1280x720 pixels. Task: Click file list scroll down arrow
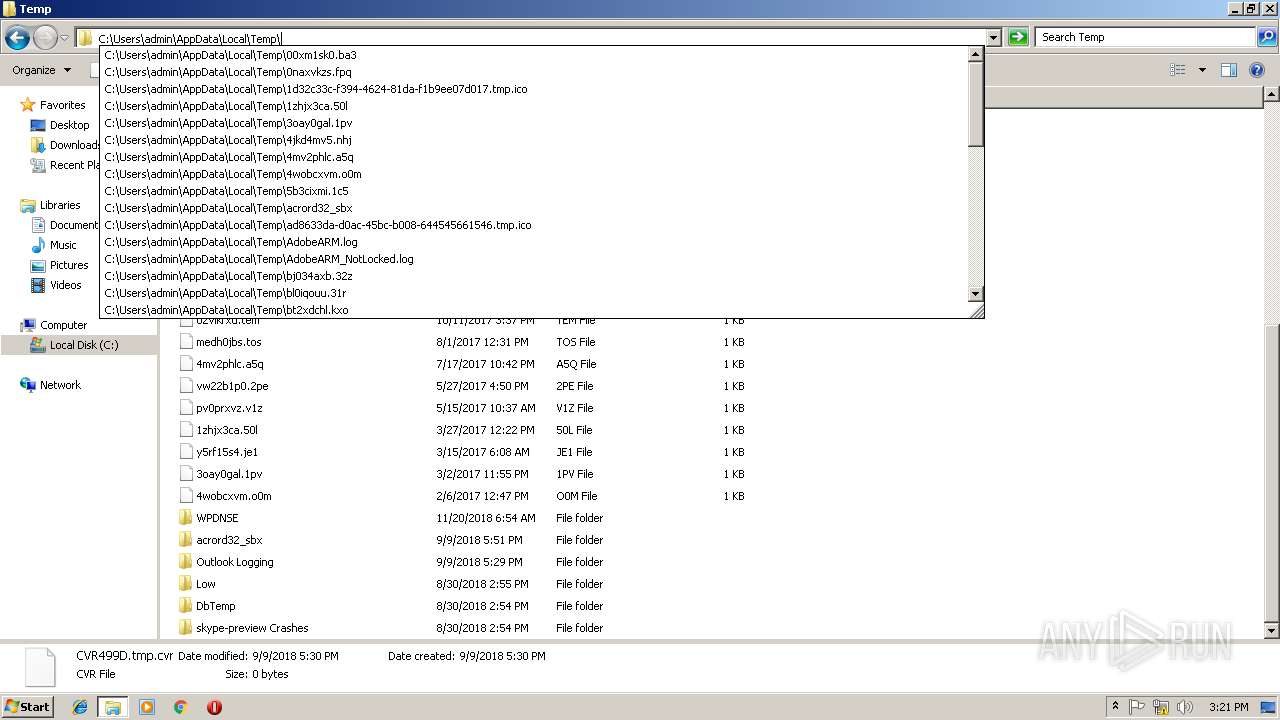1271,631
